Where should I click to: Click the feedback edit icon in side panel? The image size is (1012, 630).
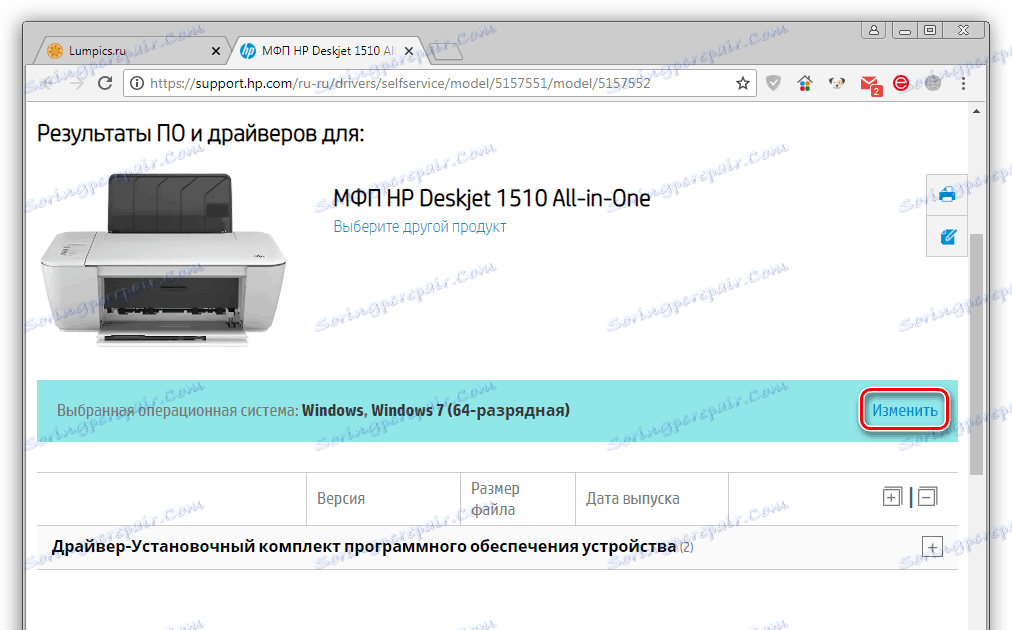click(x=947, y=236)
